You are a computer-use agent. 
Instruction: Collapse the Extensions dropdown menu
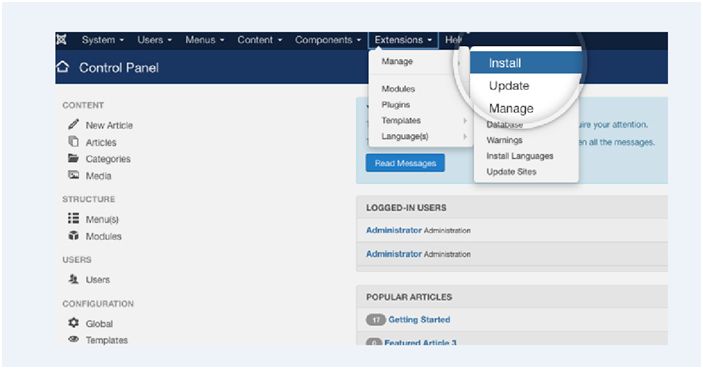pos(403,40)
